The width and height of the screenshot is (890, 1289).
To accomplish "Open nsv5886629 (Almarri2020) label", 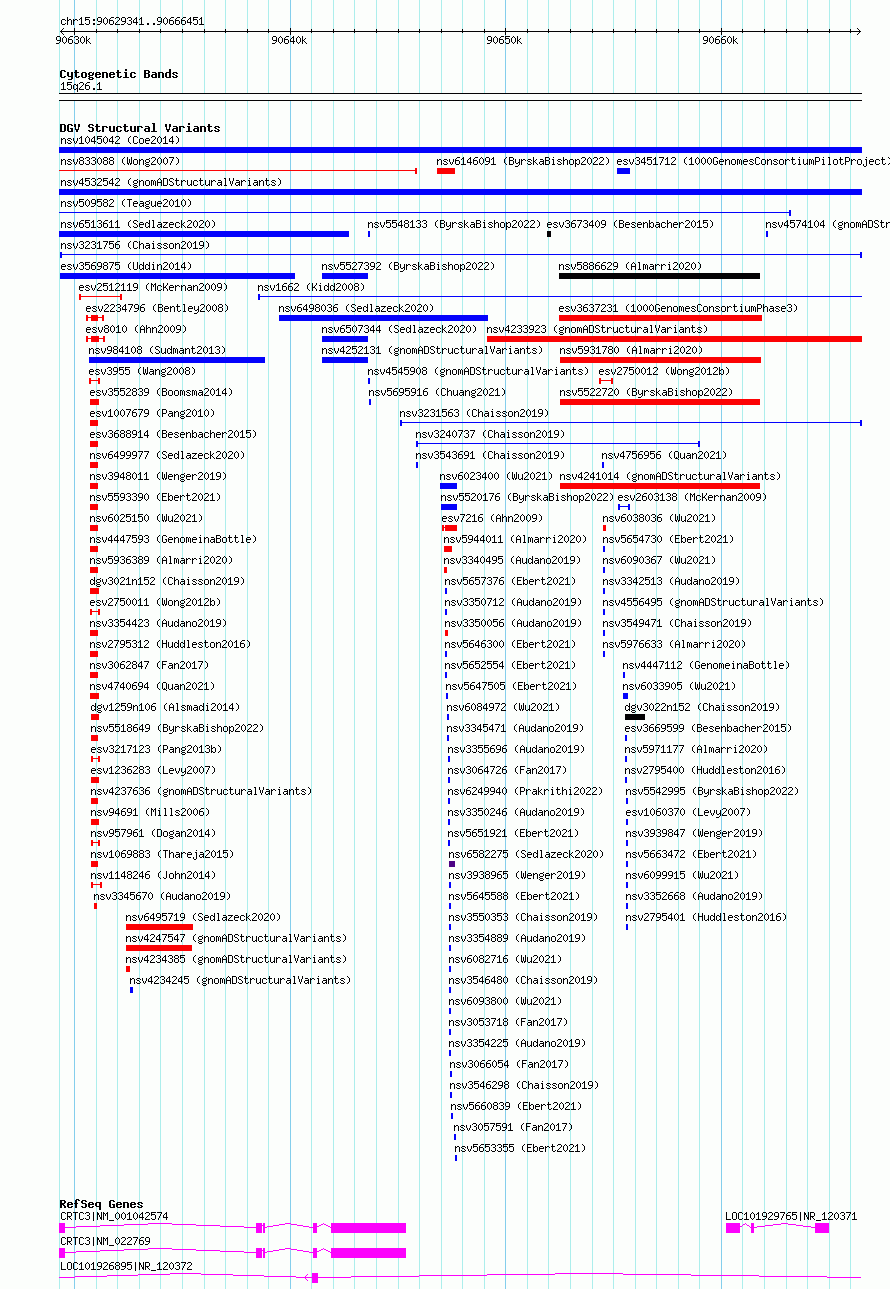I will pos(631,266).
